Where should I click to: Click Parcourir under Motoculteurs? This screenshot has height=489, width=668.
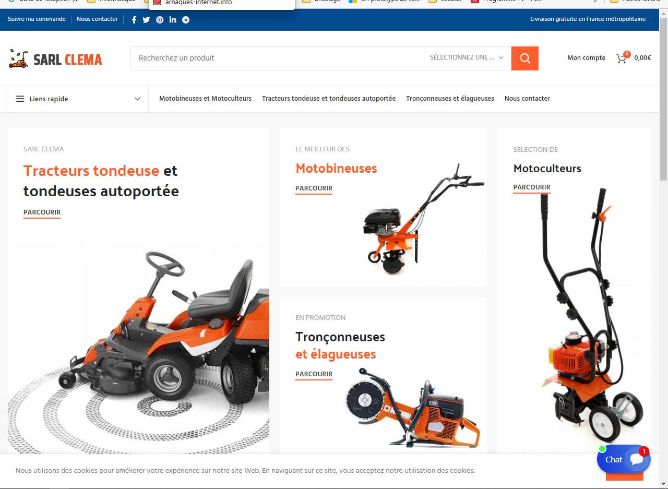tap(532, 187)
